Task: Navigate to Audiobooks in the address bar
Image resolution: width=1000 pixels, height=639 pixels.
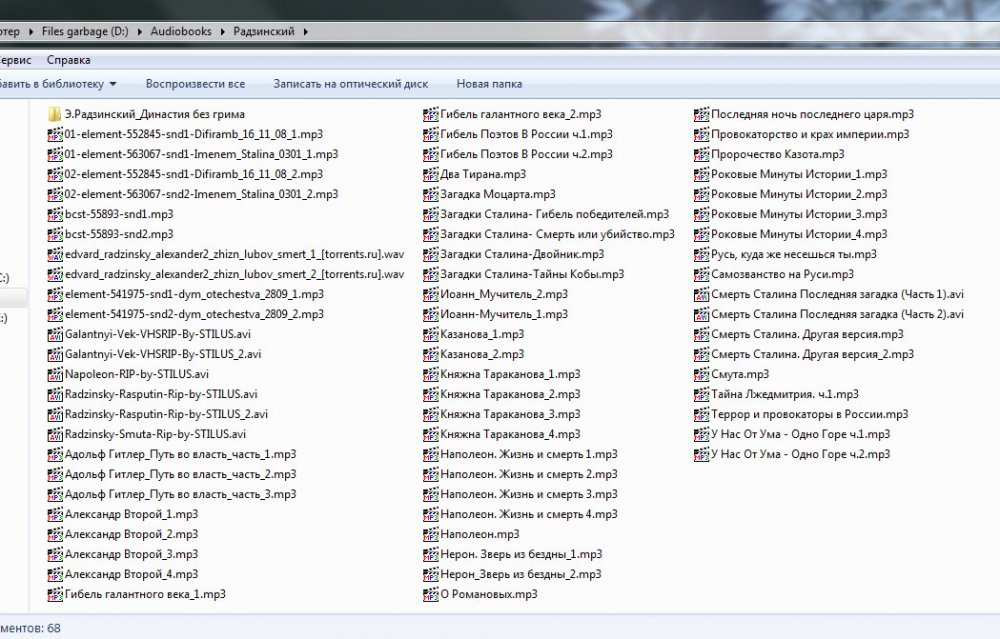Action: click(181, 32)
